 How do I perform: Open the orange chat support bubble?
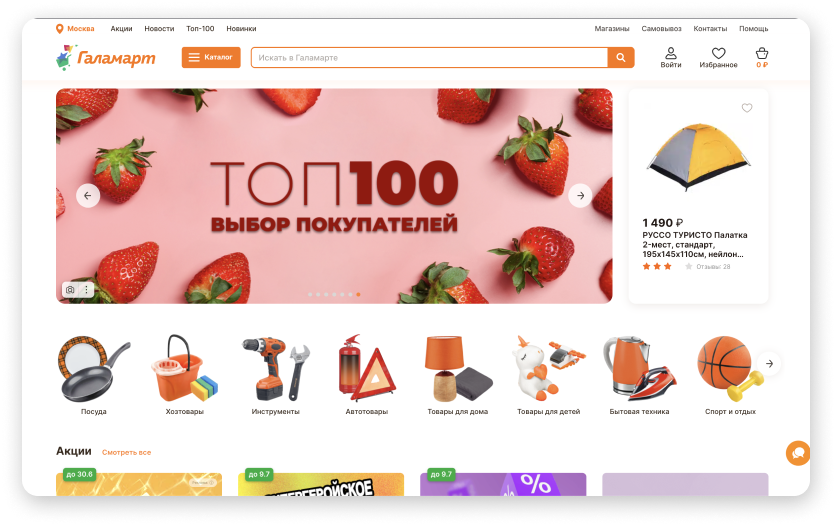[798, 453]
